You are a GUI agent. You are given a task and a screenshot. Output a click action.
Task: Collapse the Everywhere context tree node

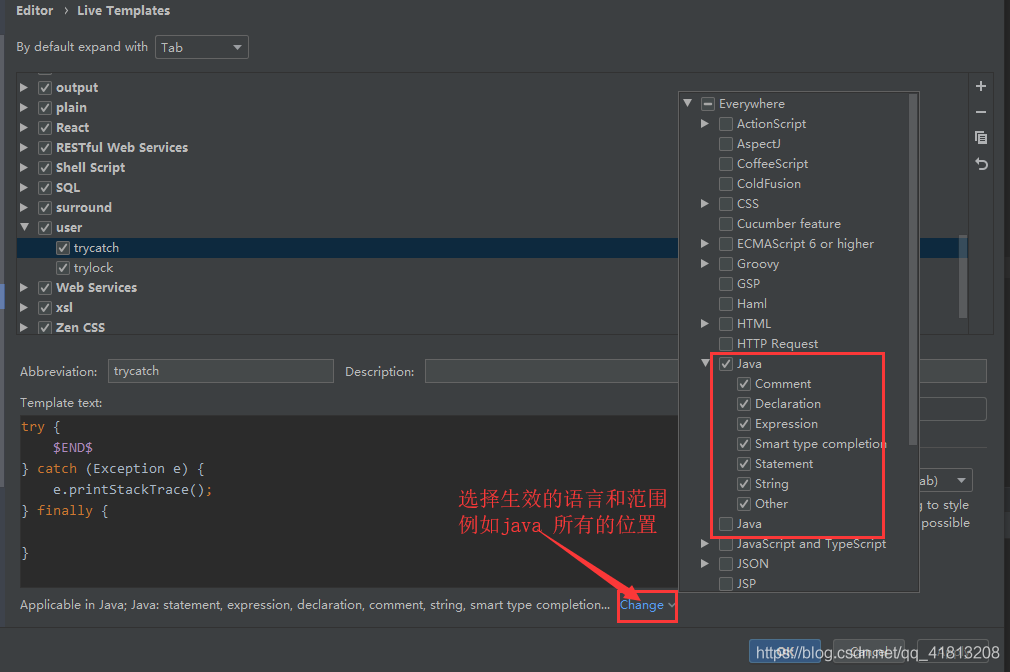click(687, 103)
